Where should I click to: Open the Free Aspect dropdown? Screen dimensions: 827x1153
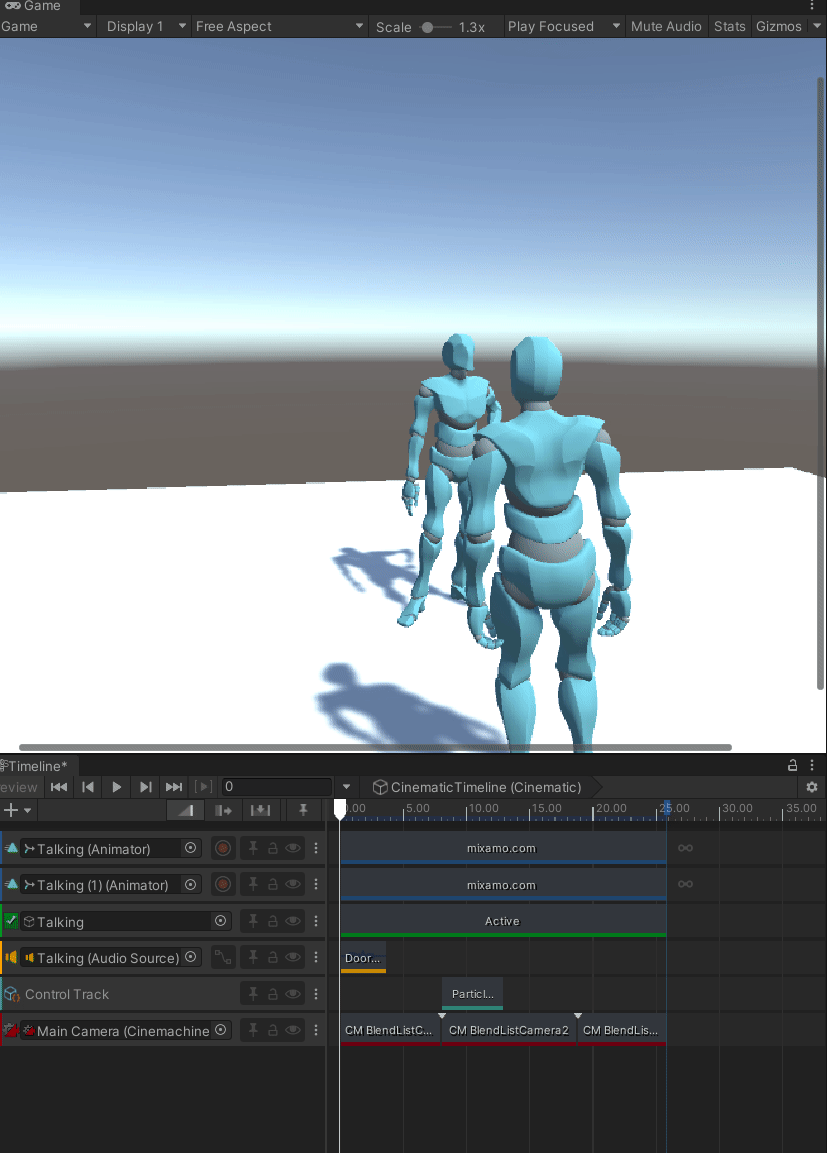279,26
